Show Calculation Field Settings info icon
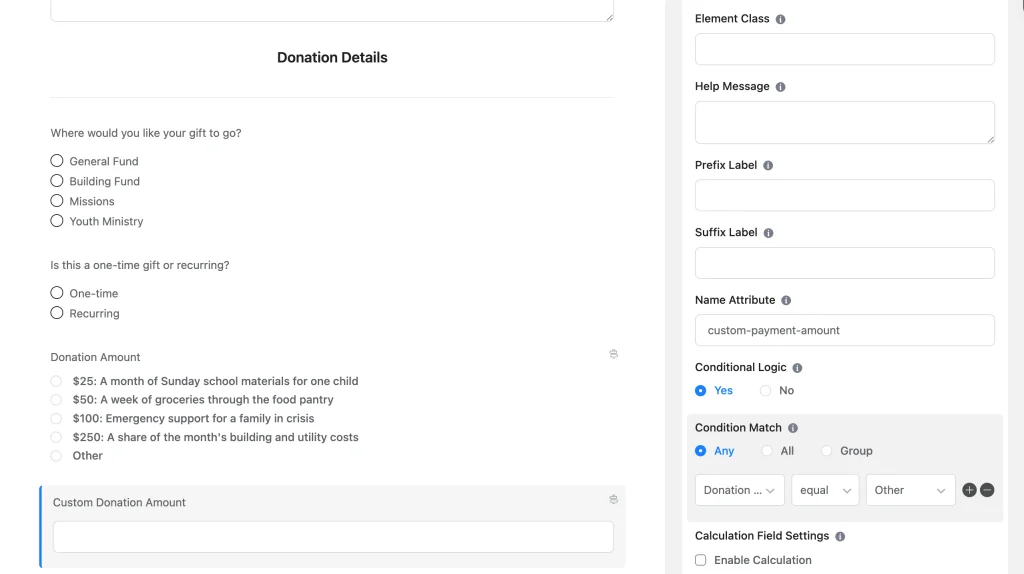The width and height of the screenshot is (1024, 574). [840, 536]
